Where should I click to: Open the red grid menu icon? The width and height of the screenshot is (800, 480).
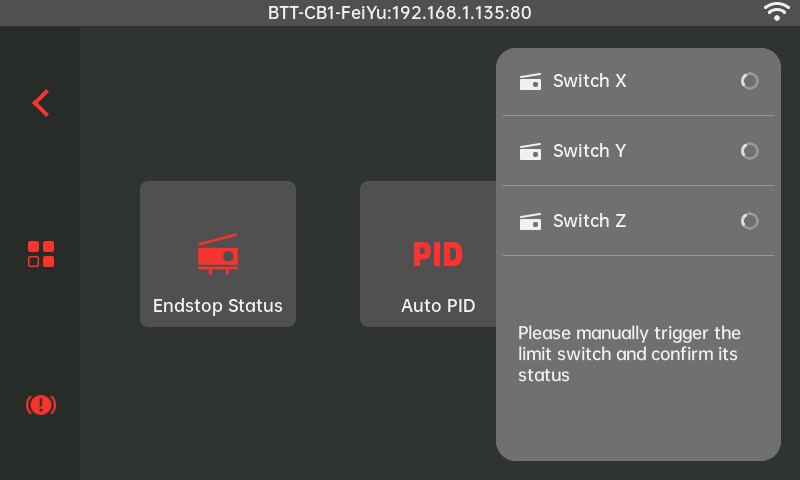click(x=40, y=254)
